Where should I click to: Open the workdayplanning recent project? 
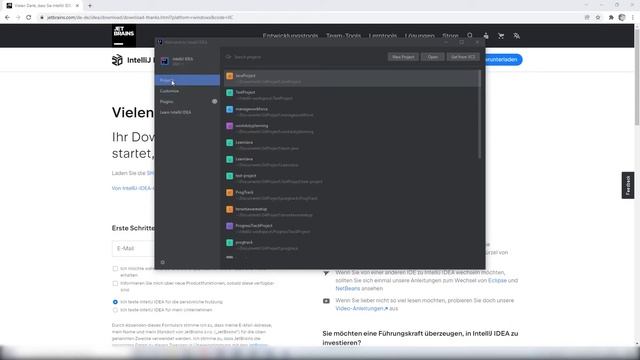coord(352,129)
